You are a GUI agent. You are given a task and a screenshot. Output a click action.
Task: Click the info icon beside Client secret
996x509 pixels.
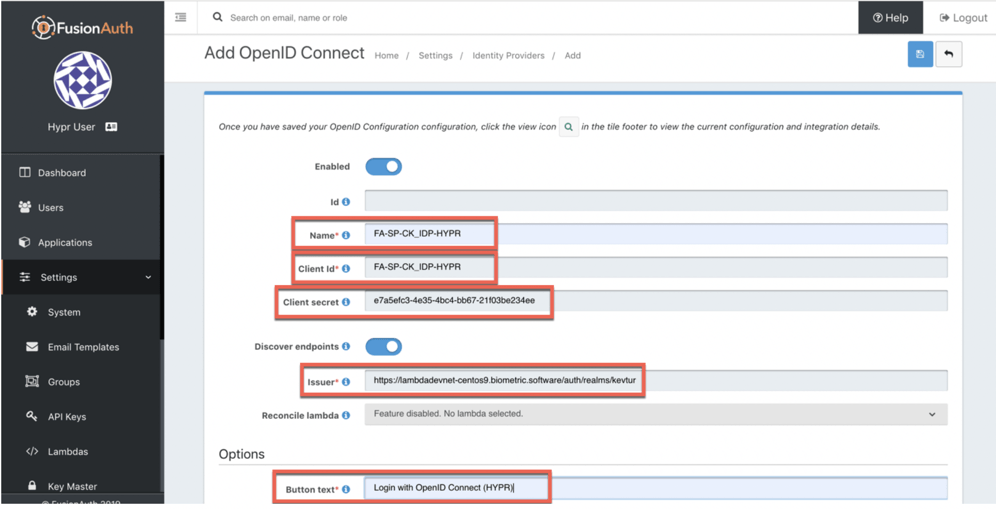coord(346,302)
